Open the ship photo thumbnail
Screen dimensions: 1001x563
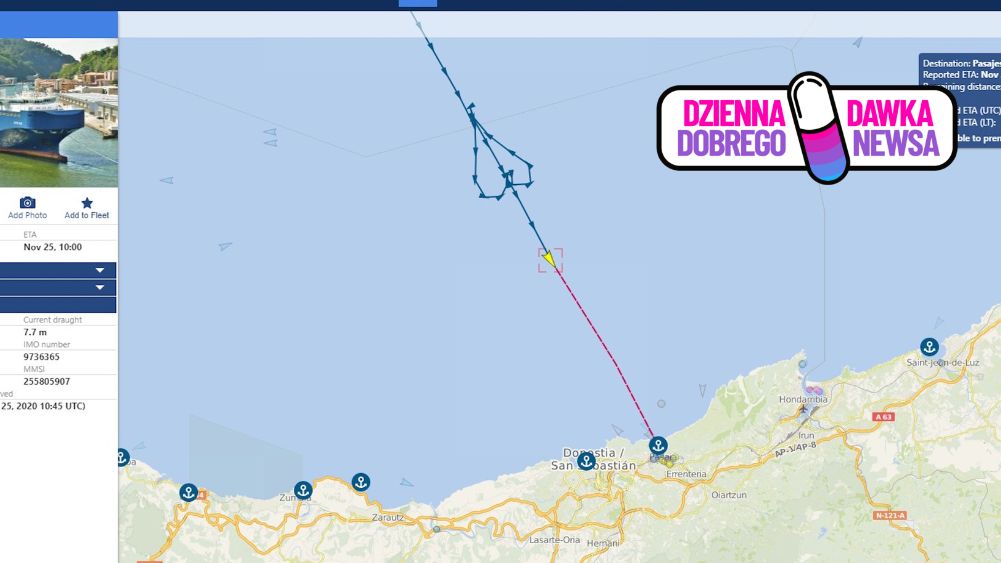[59, 112]
